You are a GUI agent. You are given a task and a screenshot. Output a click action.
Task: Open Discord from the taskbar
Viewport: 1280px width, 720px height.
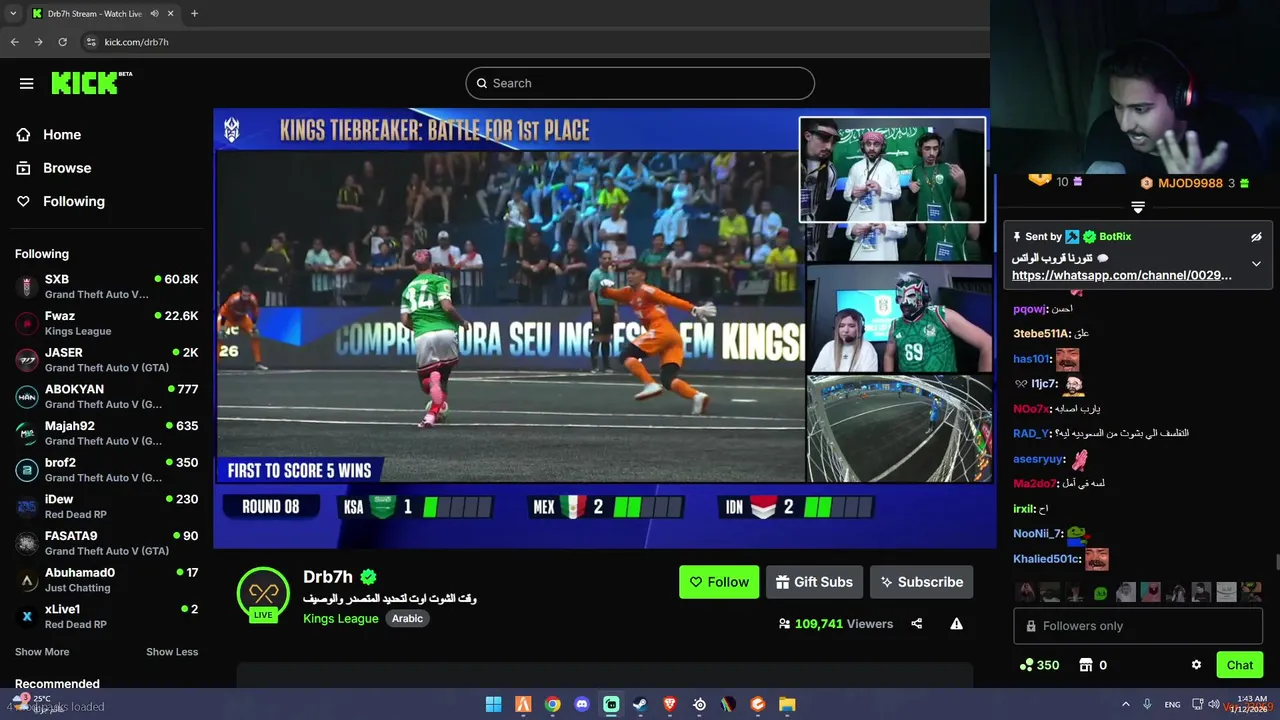[x=582, y=705]
